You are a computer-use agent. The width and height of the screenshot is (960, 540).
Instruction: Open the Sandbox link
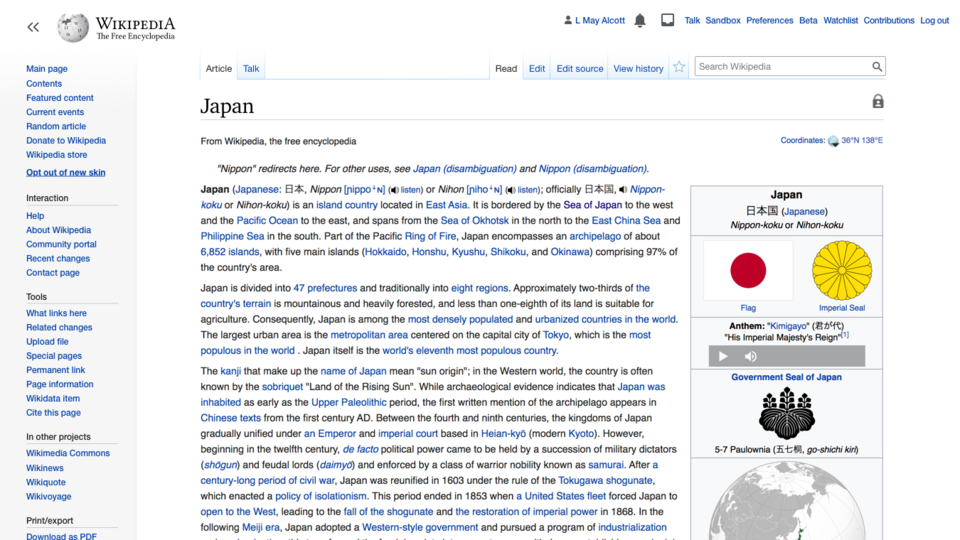[723, 20]
